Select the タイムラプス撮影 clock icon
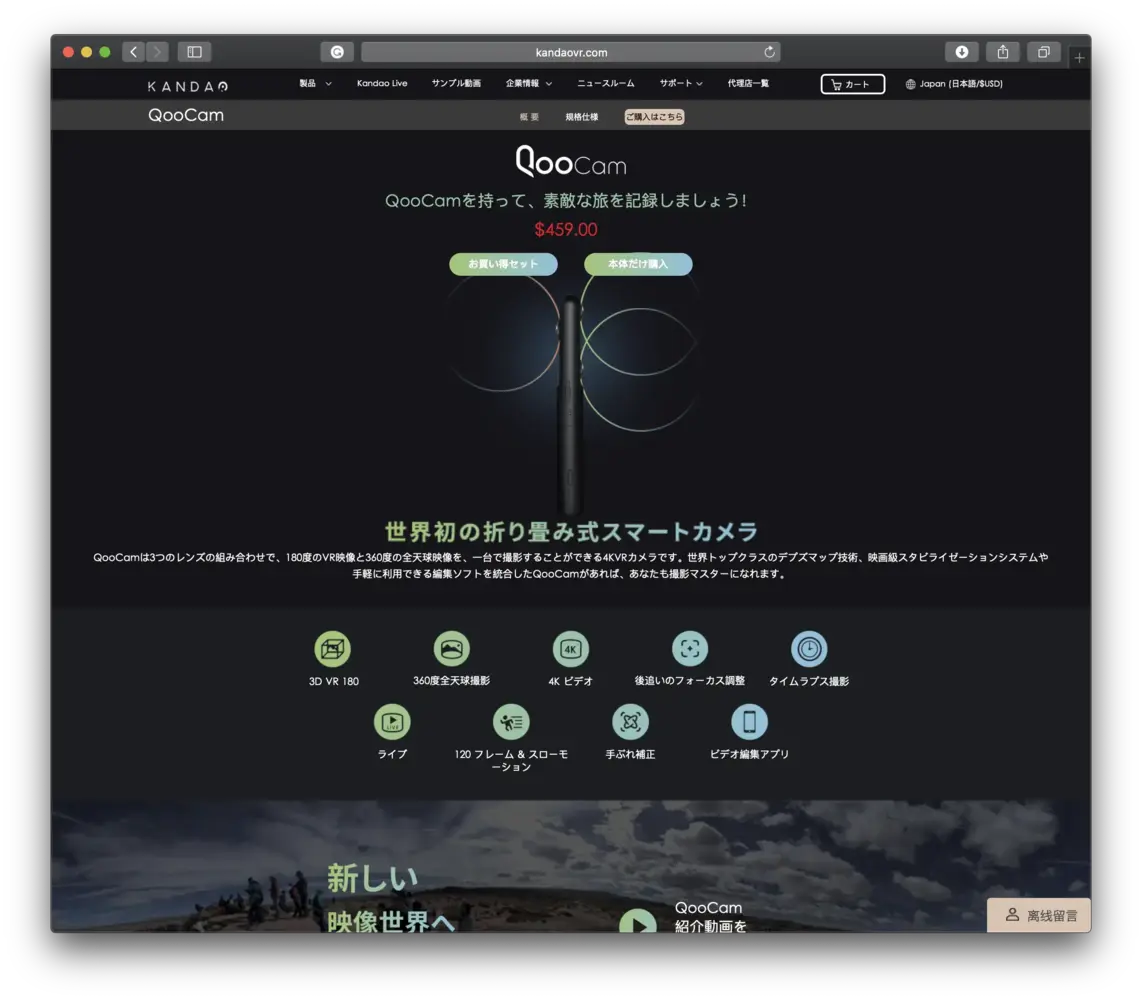1142x1000 pixels. click(809, 649)
